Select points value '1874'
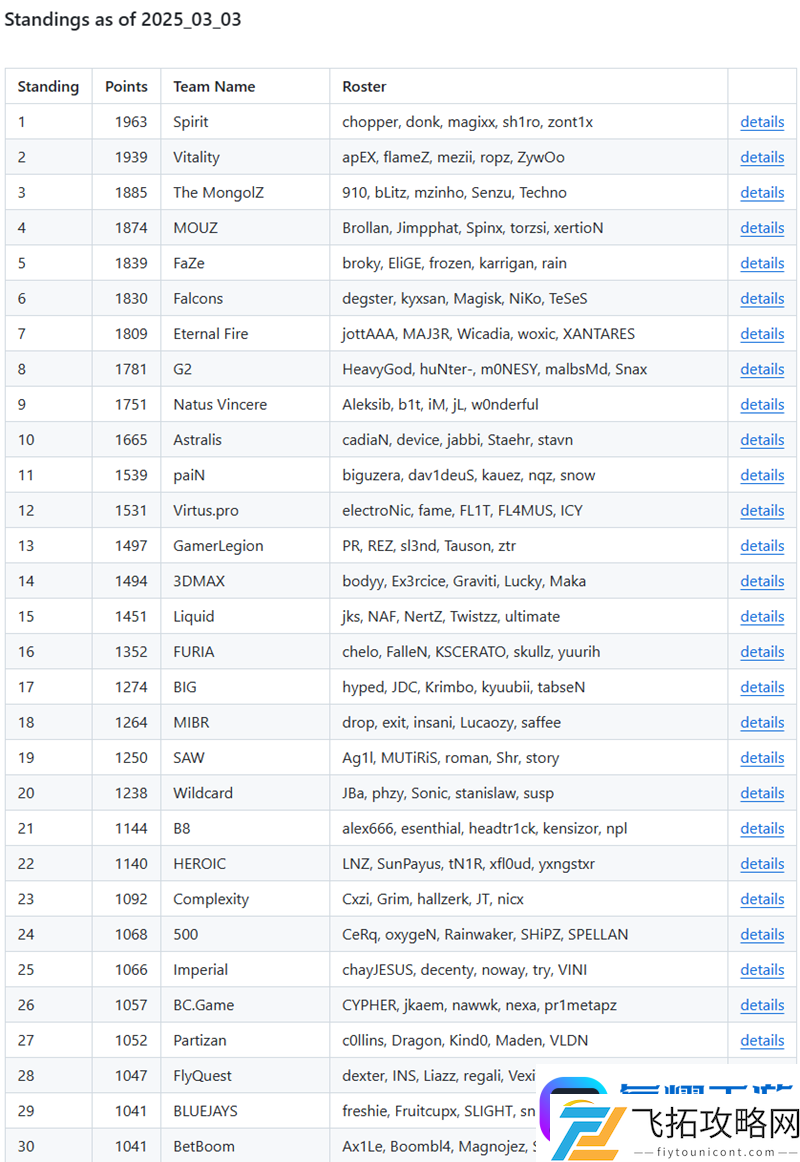The width and height of the screenshot is (800, 1162). tap(131, 228)
